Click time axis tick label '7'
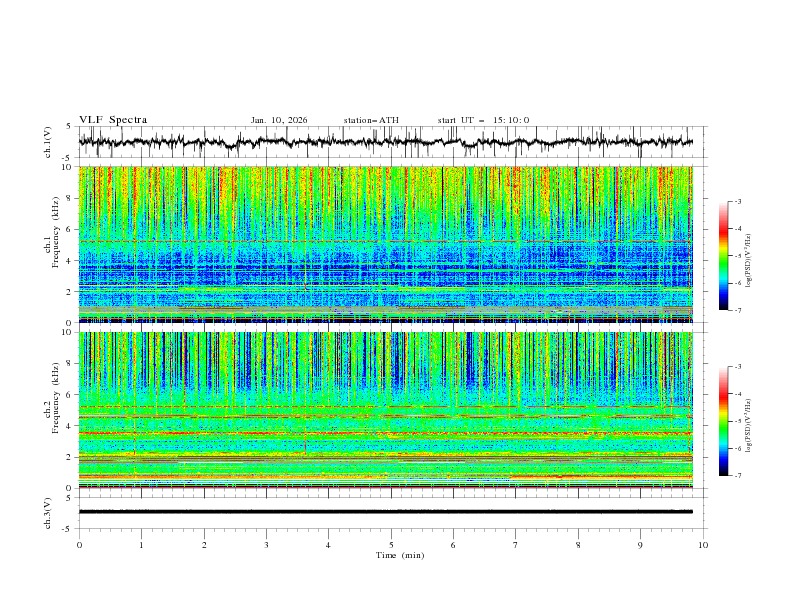 point(516,545)
